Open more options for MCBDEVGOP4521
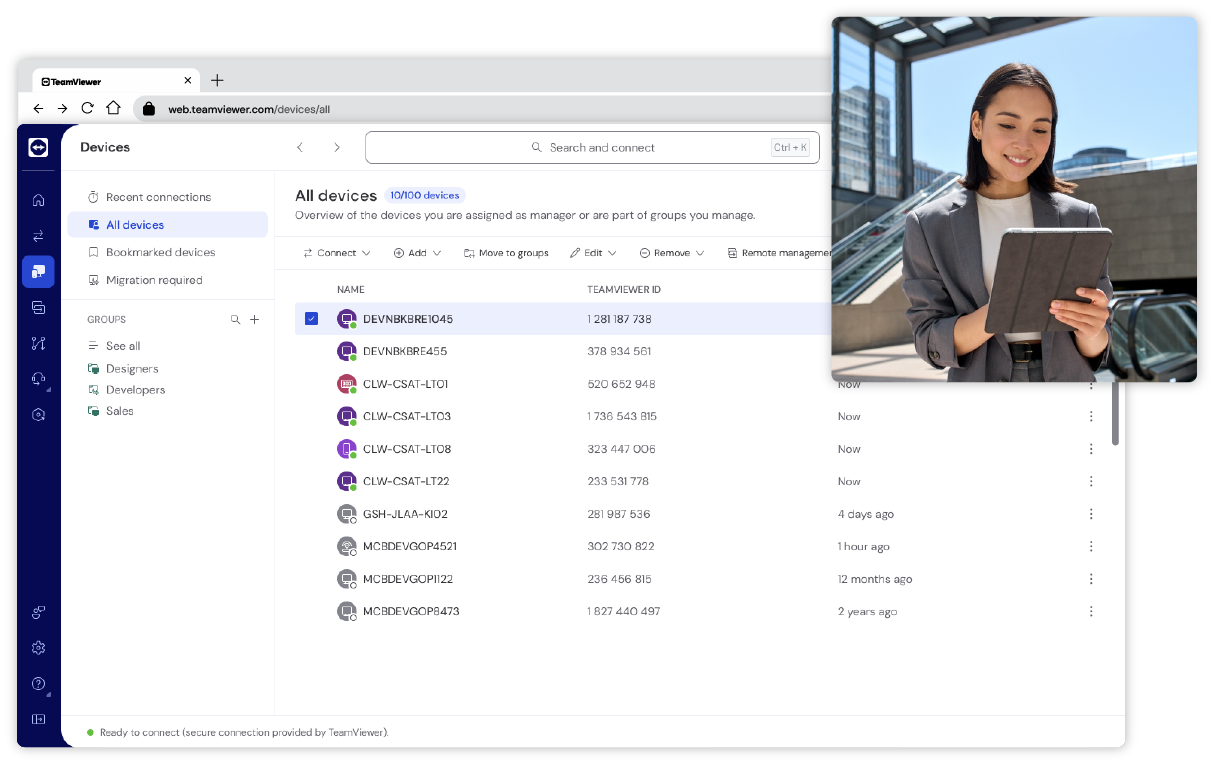Screen dimensions: 1214x764 coord(1091,547)
